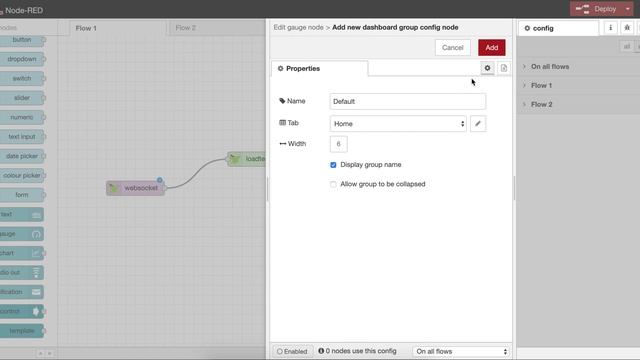Select the websocket node on the canvas

tap(136, 188)
